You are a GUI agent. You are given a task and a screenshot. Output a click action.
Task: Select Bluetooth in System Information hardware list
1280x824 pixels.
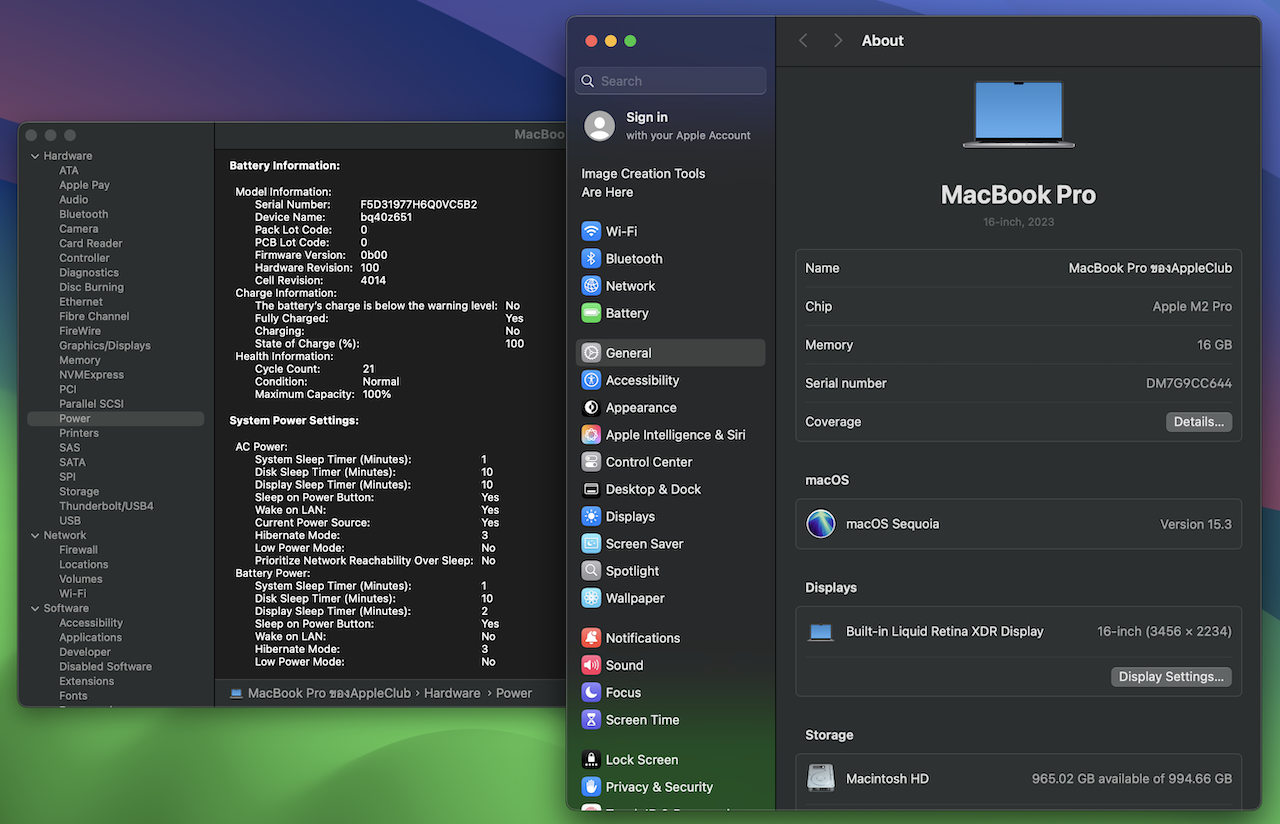[x=83, y=214]
